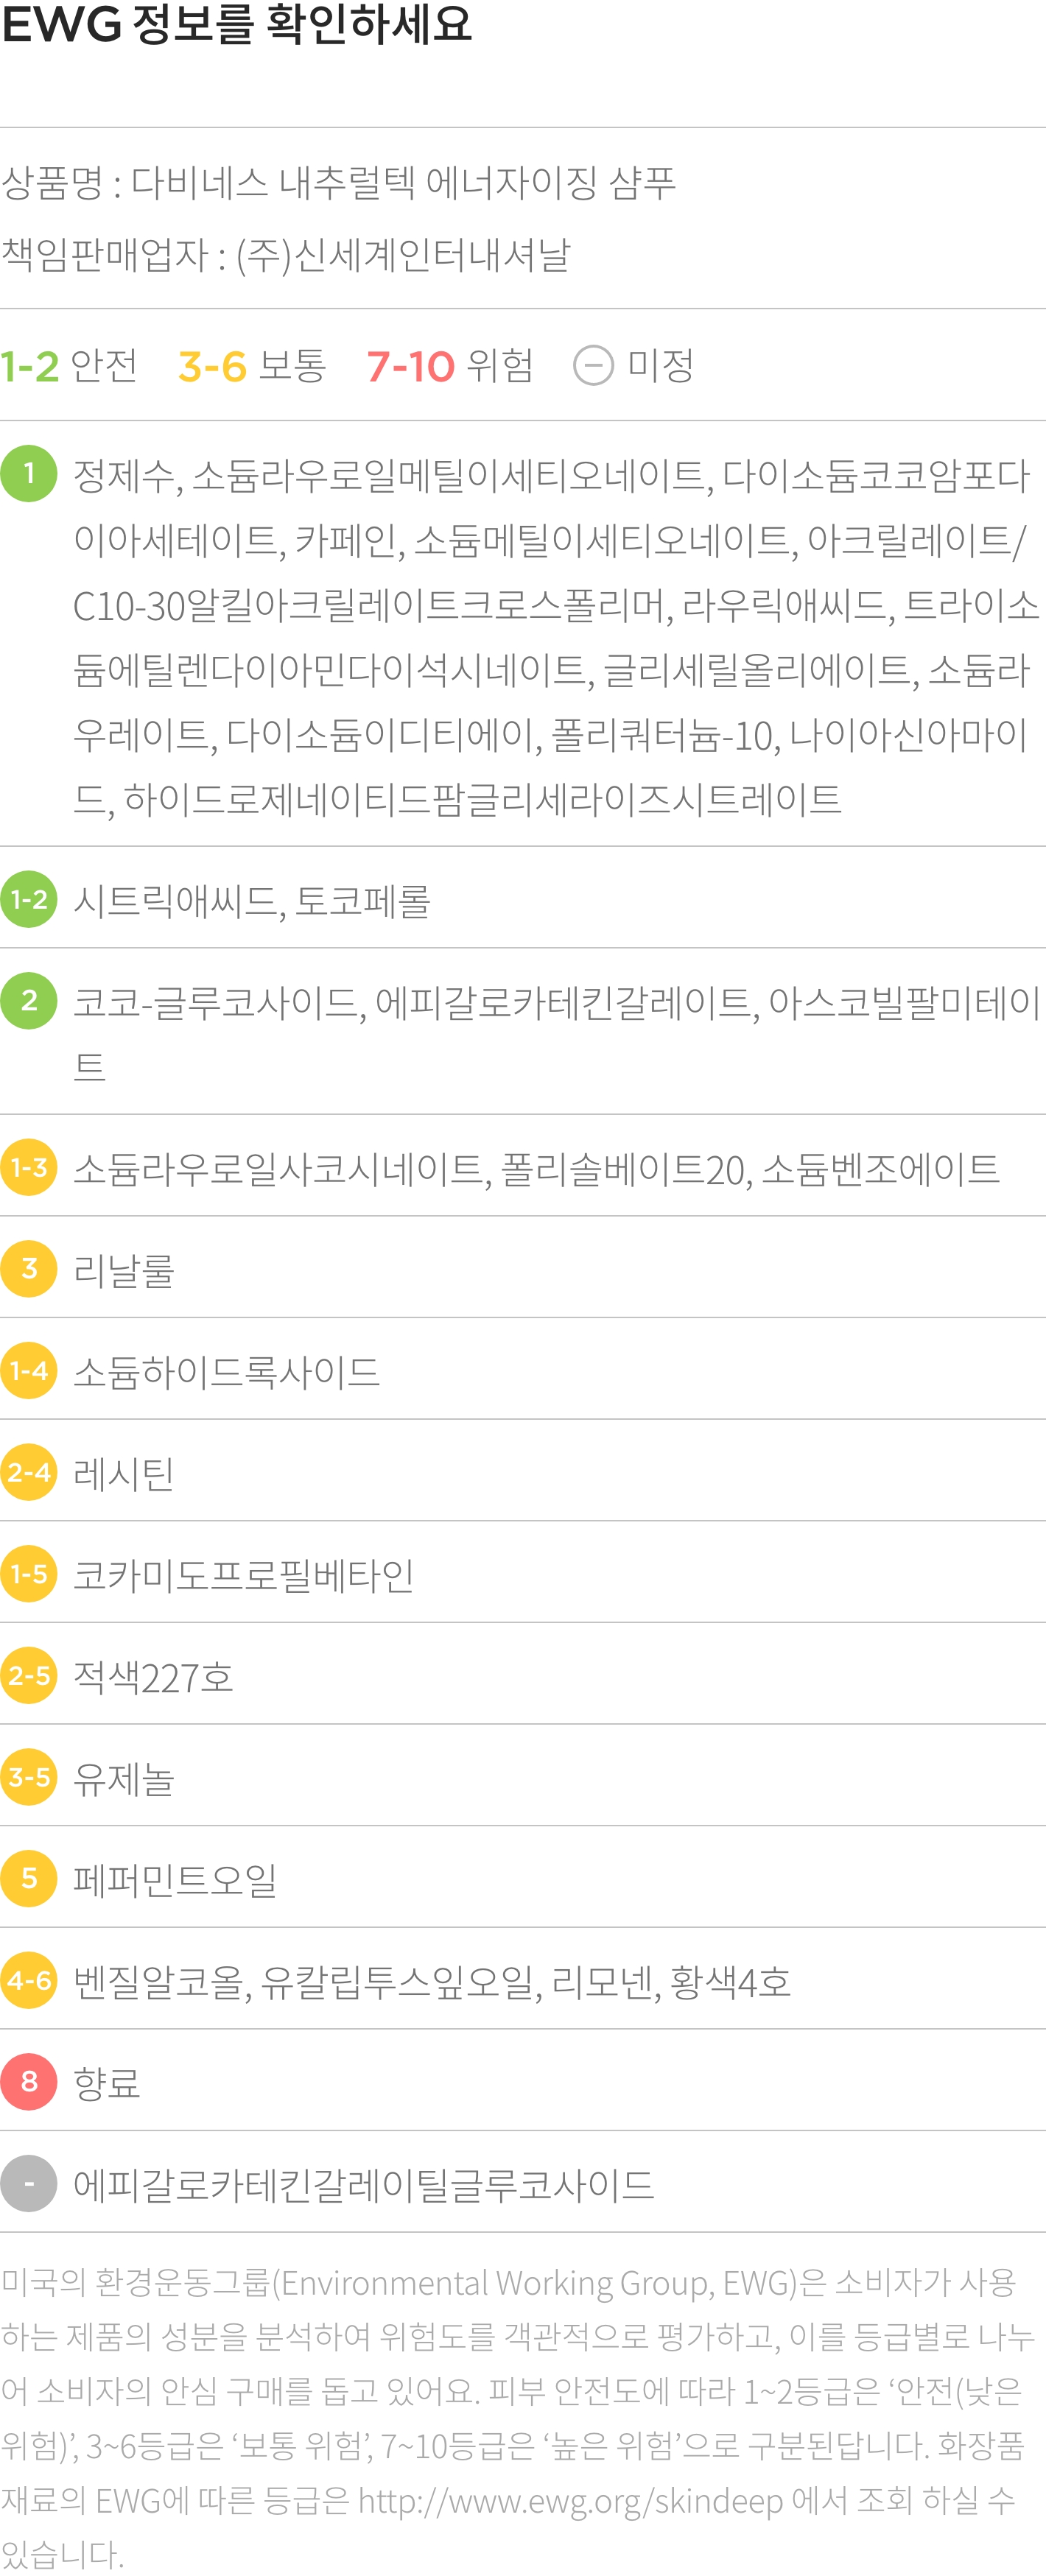Click the yellow grade 5 badge beside 페퍼민트오일
The height and width of the screenshot is (2576, 1046).
29,1878
